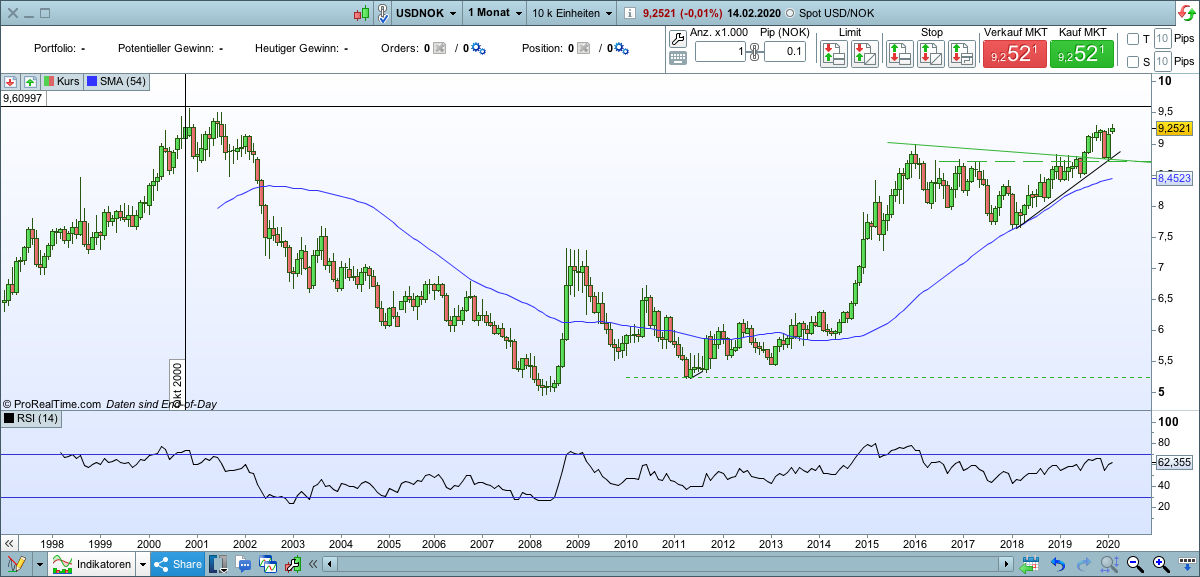
Task: Enable the T pips checkbox
Action: (1133, 39)
